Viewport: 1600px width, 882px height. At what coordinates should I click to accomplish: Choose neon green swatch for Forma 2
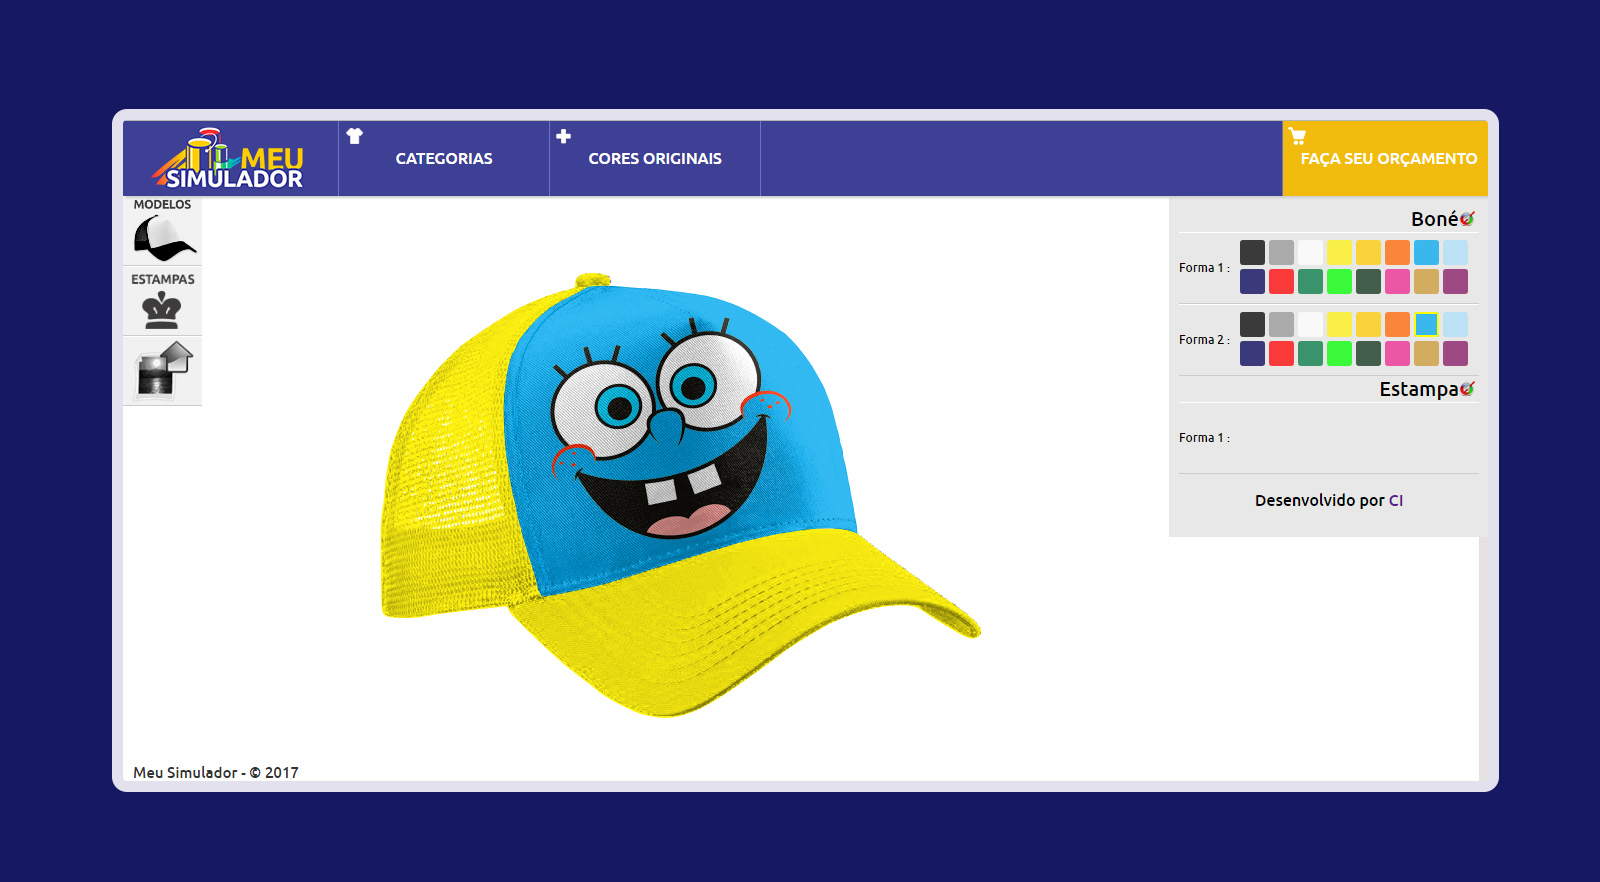coord(1339,353)
